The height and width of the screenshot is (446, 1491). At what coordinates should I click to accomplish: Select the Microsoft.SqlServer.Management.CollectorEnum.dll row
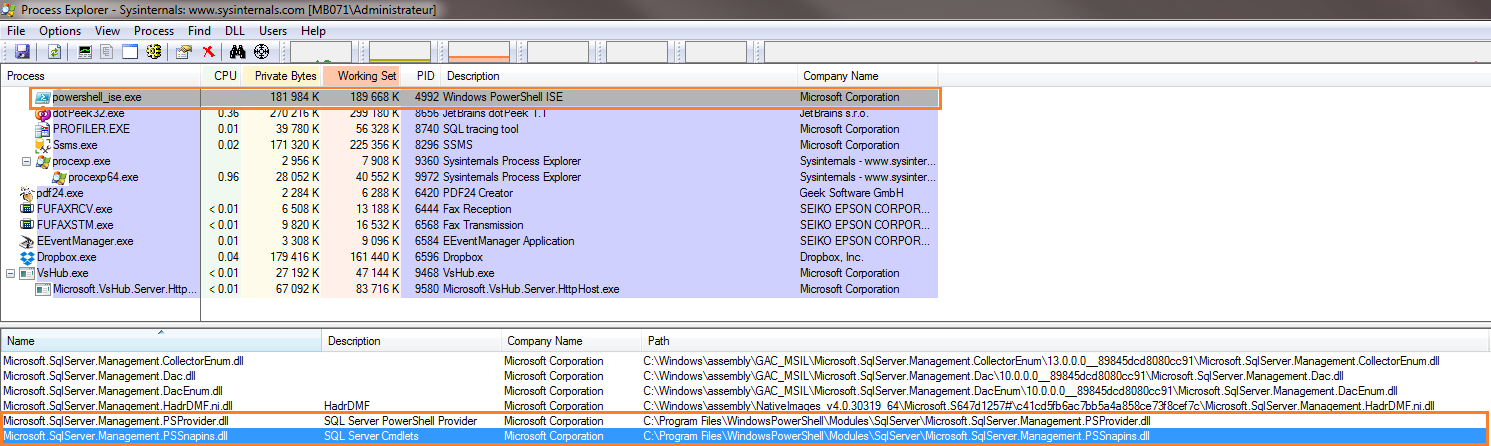745,360
